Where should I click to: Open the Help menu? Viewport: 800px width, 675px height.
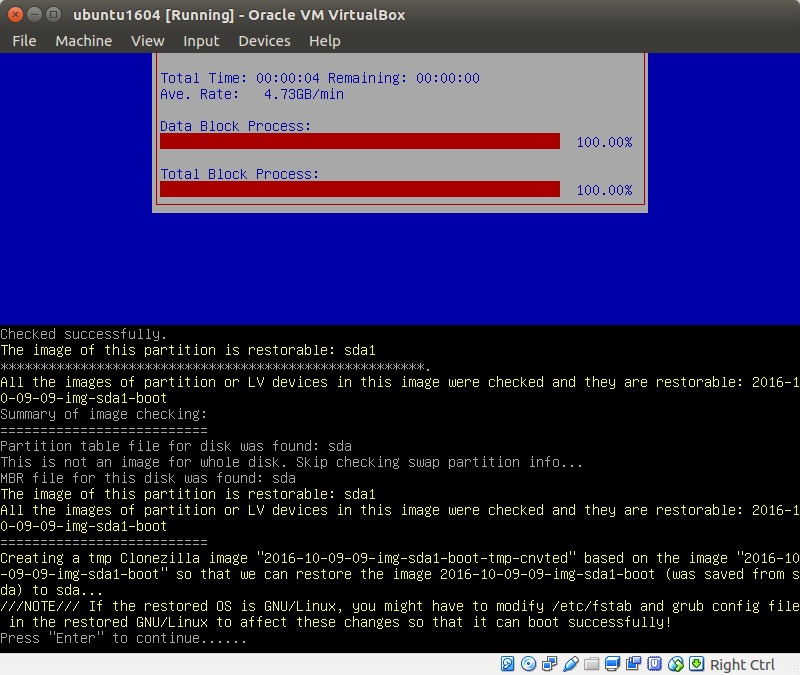(x=324, y=41)
